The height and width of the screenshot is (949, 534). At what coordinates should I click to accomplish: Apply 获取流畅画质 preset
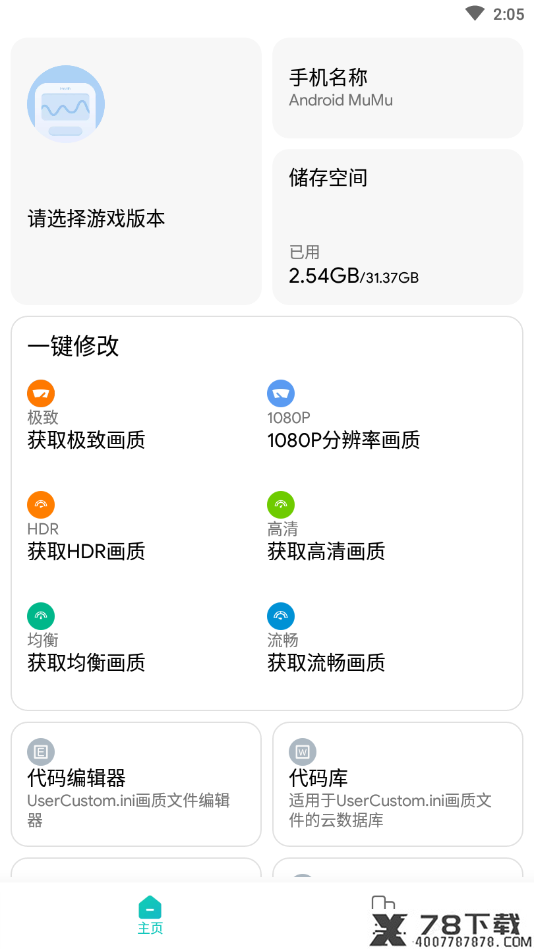coord(326,663)
